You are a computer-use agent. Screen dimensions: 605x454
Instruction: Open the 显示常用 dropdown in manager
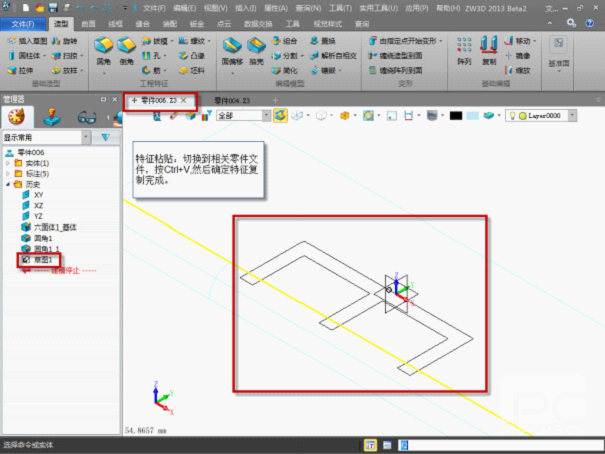[x=46, y=137]
